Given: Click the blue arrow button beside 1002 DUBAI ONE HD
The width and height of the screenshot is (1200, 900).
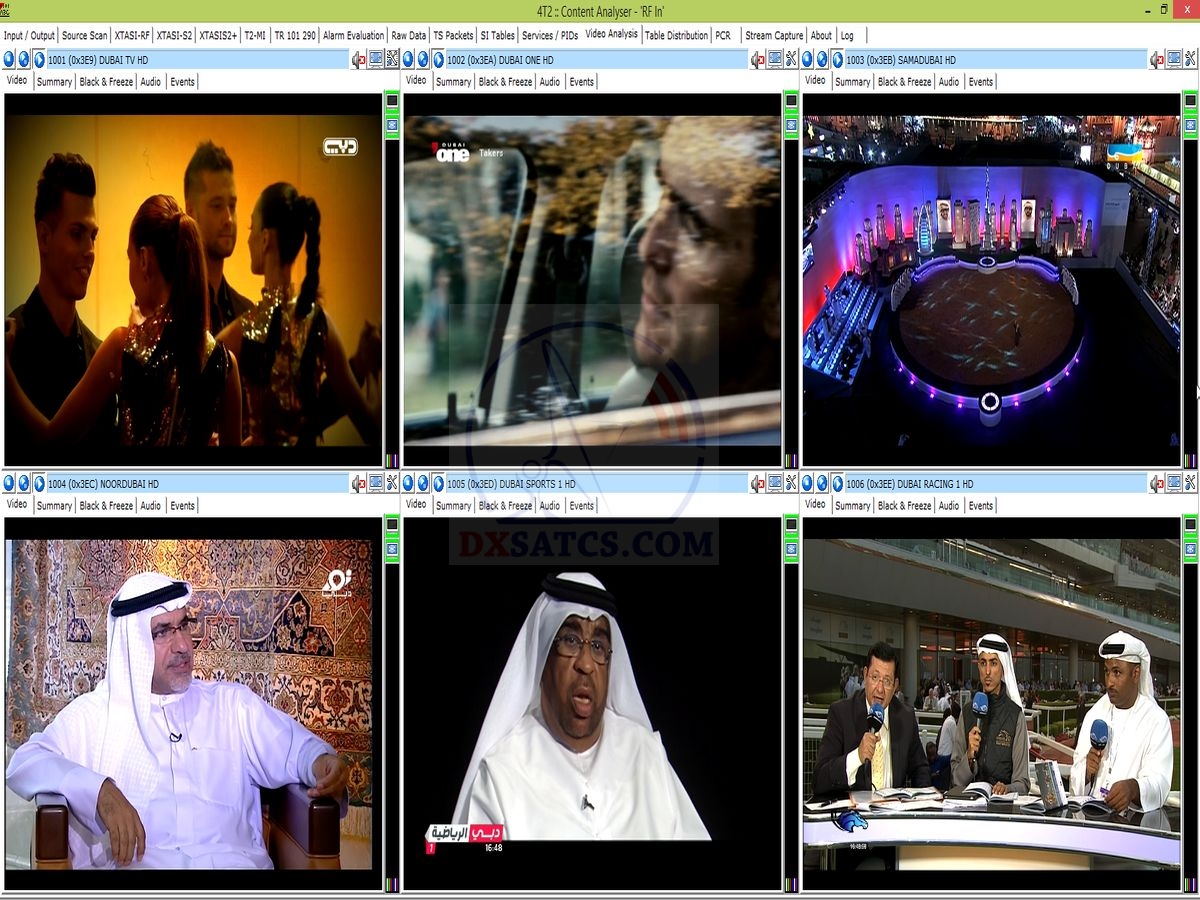Looking at the screenshot, I should pos(439,60).
